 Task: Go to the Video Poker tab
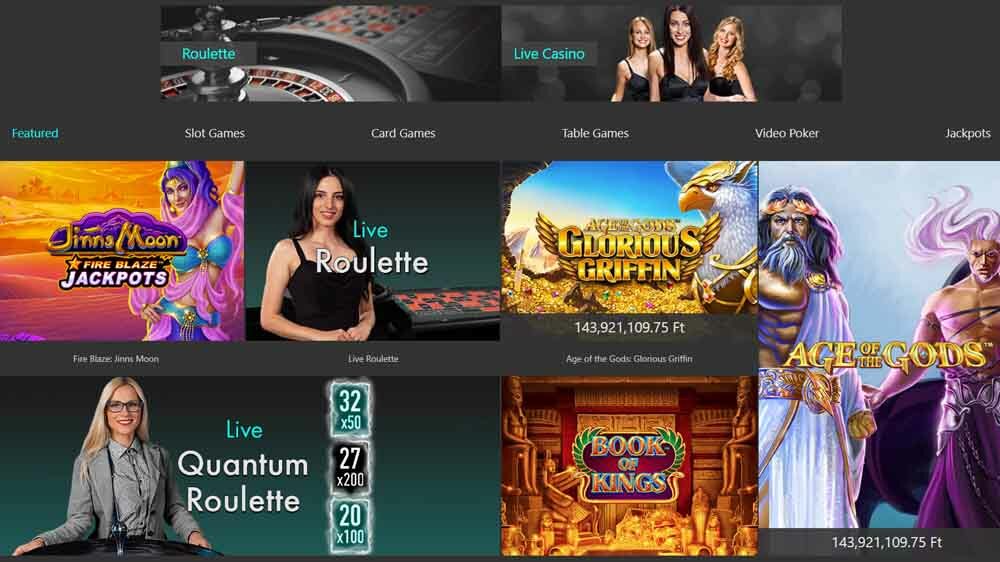tap(787, 133)
